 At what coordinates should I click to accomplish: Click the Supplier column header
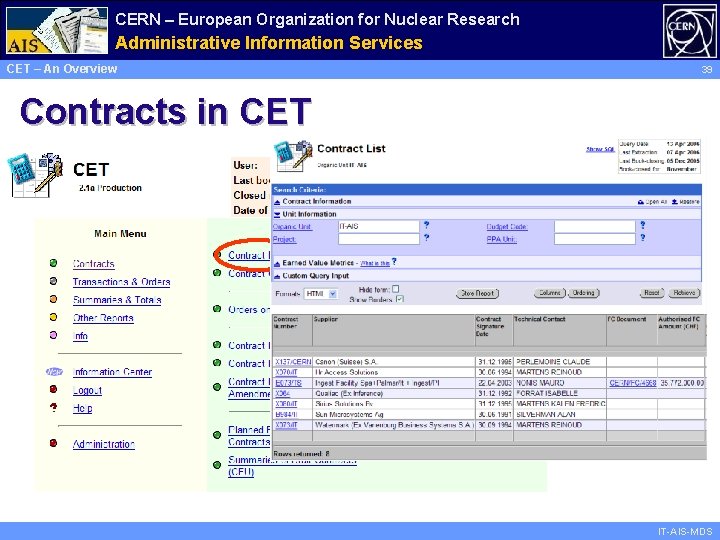pyautogui.click(x=326, y=319)
